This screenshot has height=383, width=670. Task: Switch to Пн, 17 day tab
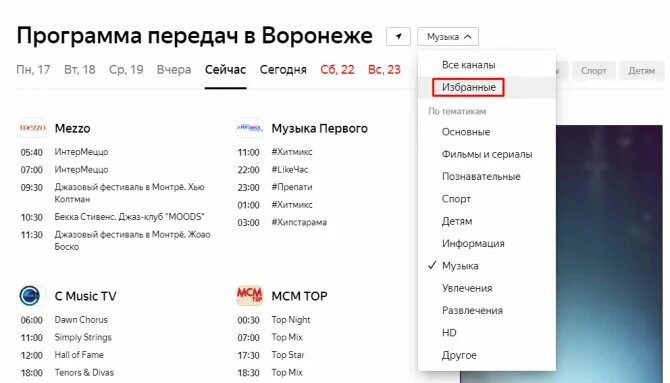33,70
